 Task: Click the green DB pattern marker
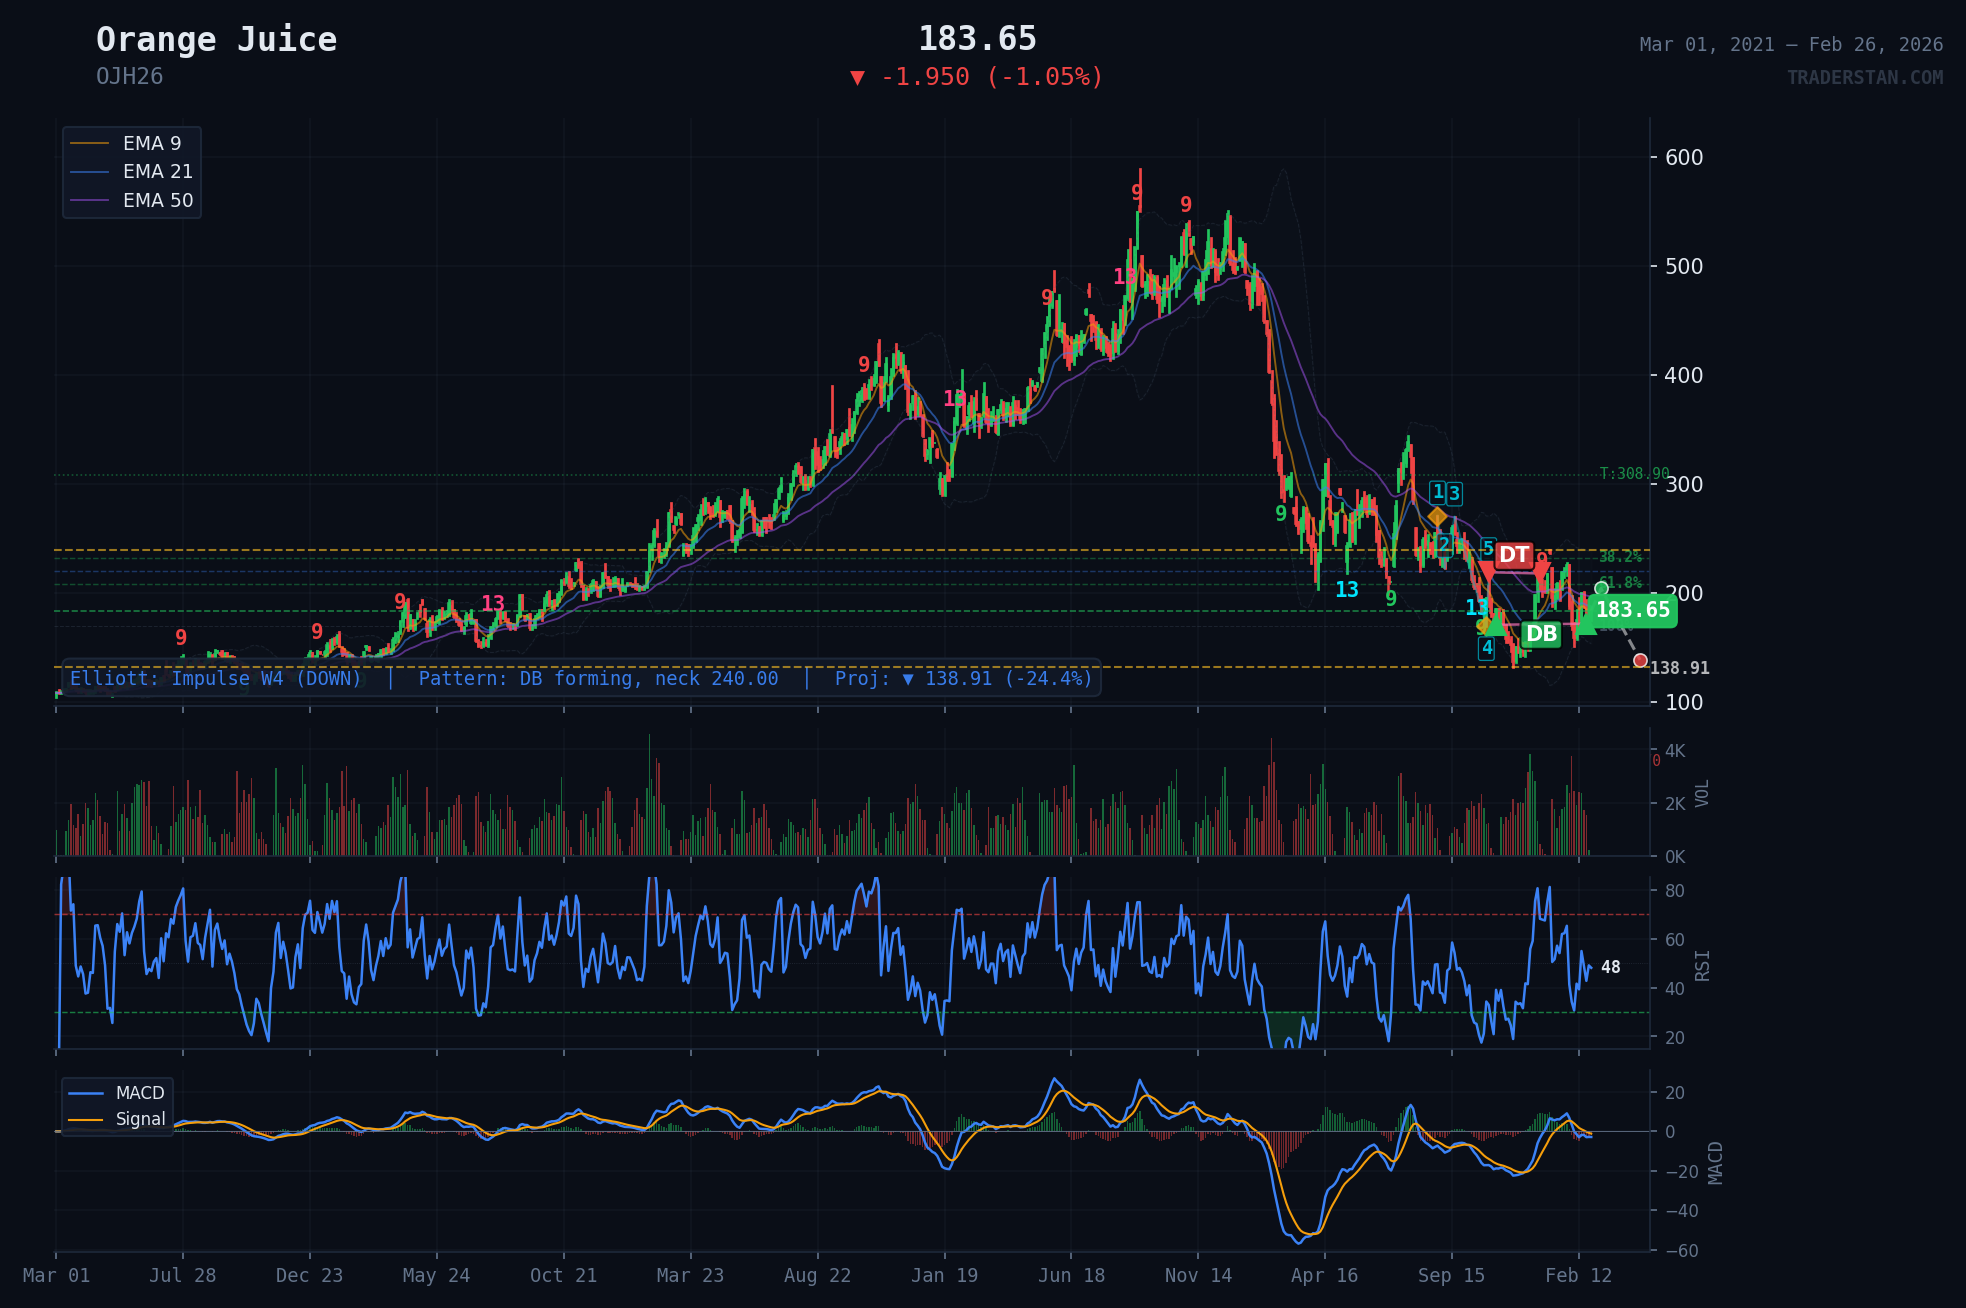1541,634
